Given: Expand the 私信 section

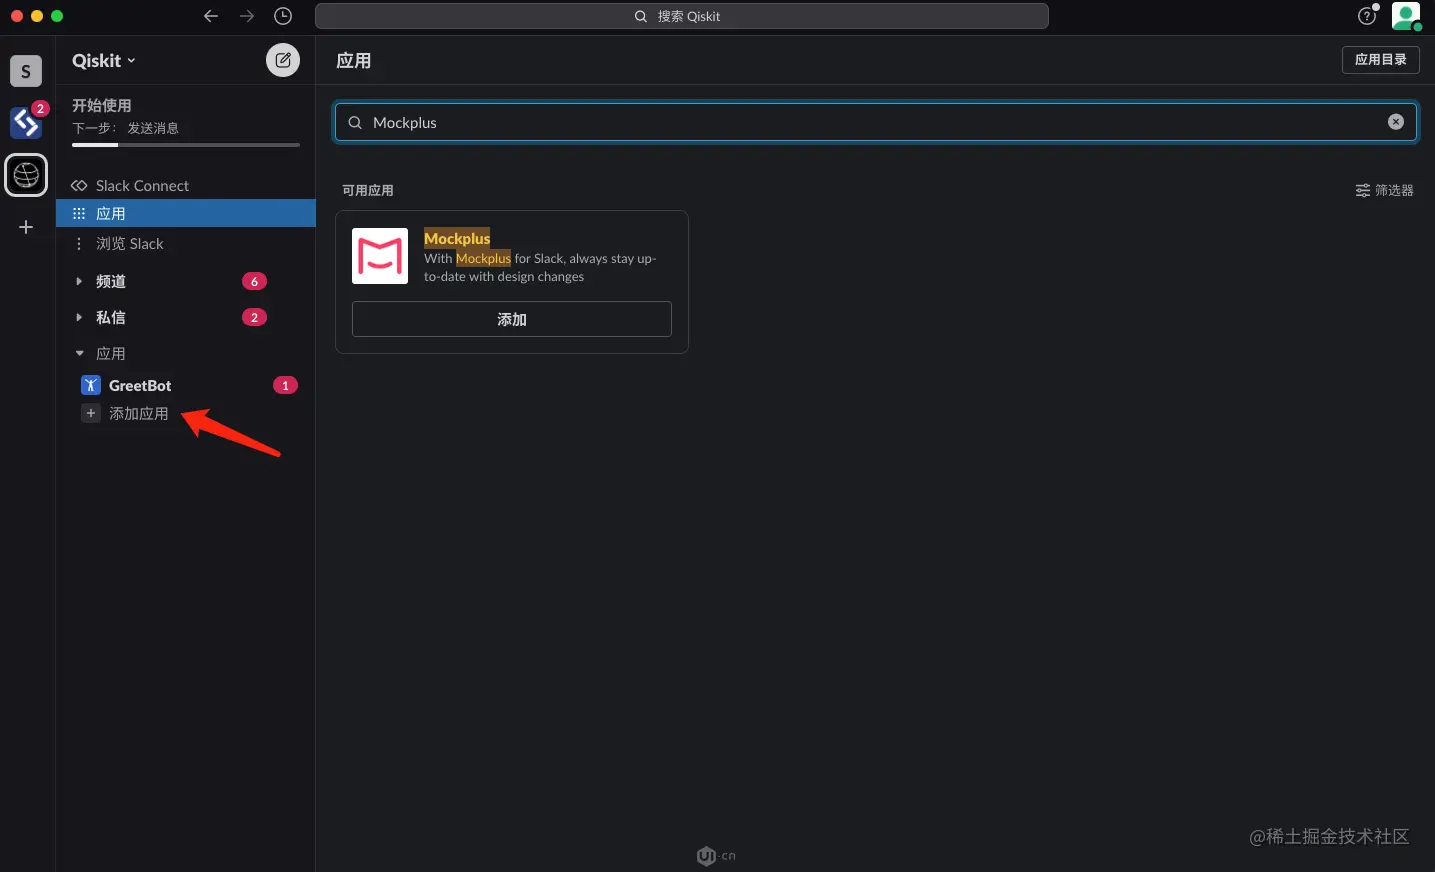Looking at the screenshot, I should click(x=79, y=317).
